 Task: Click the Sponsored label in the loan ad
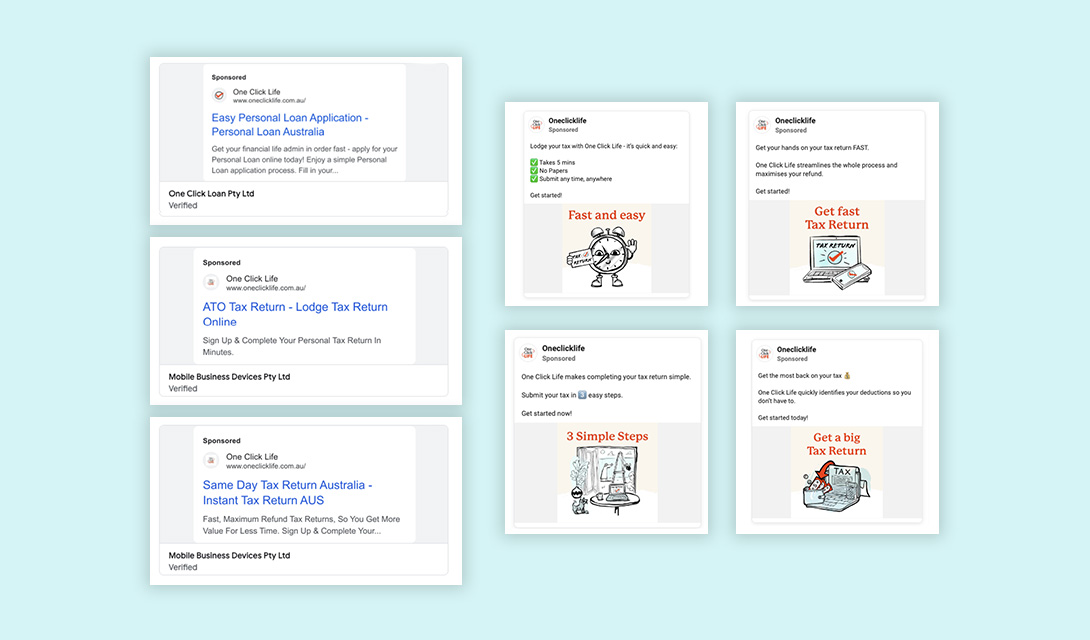pyautogui.click(x=229, y=77)
